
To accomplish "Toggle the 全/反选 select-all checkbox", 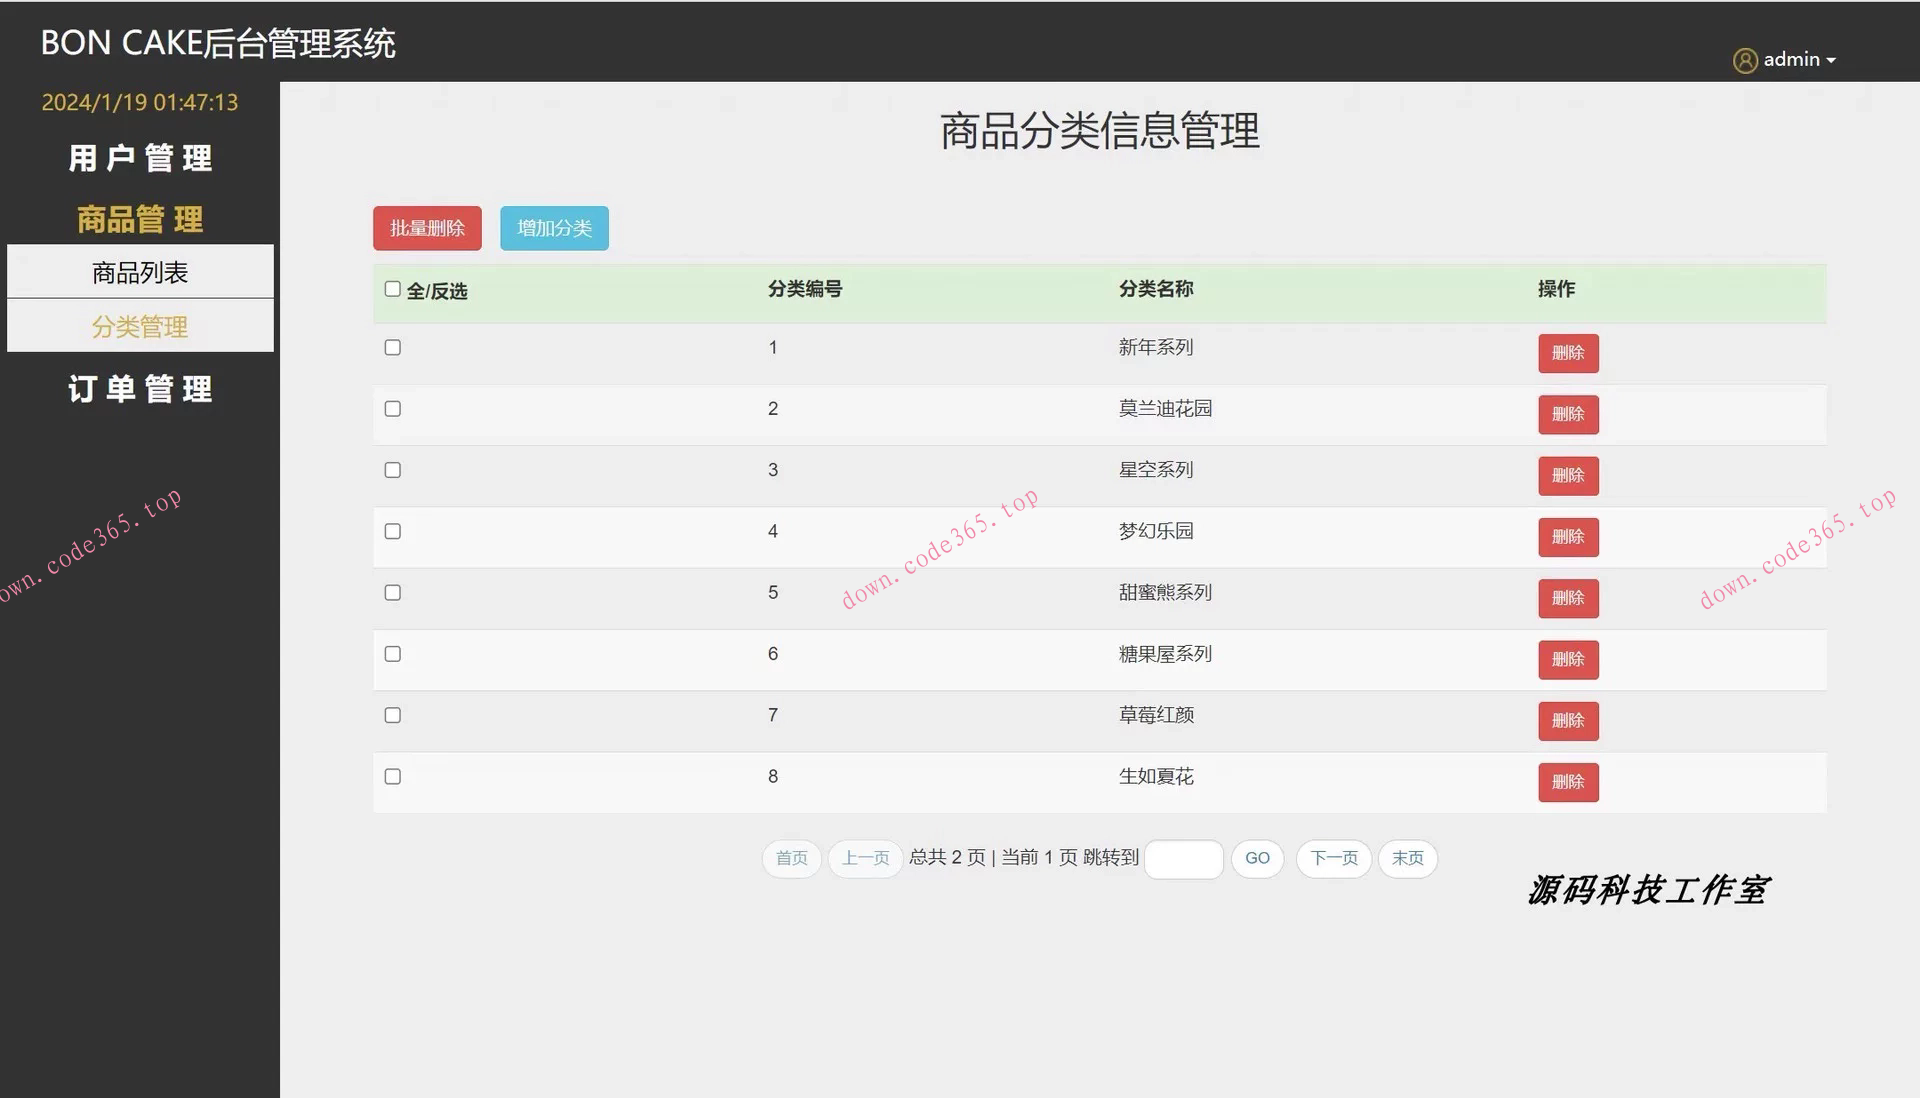I will (x=392, y=288).
